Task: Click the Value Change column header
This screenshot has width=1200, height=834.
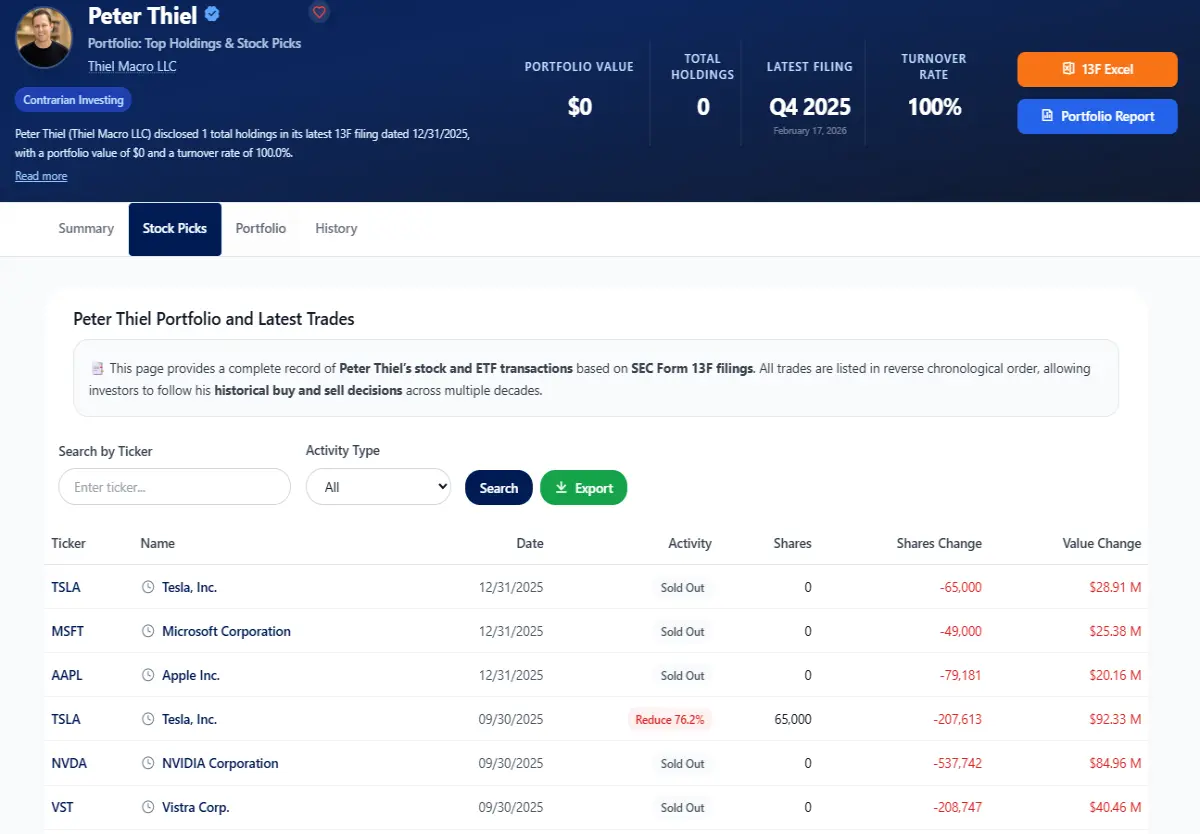Action: click(x=1102, y=543)
